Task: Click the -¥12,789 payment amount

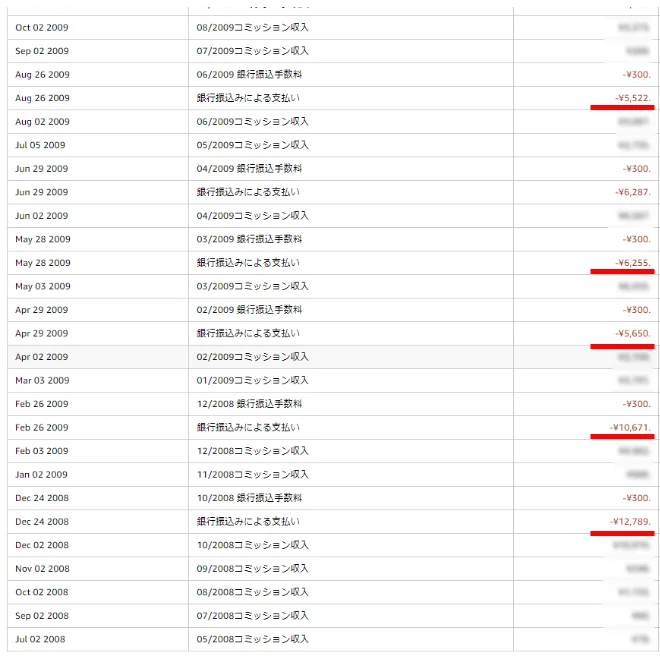Action: pos(630,522)
